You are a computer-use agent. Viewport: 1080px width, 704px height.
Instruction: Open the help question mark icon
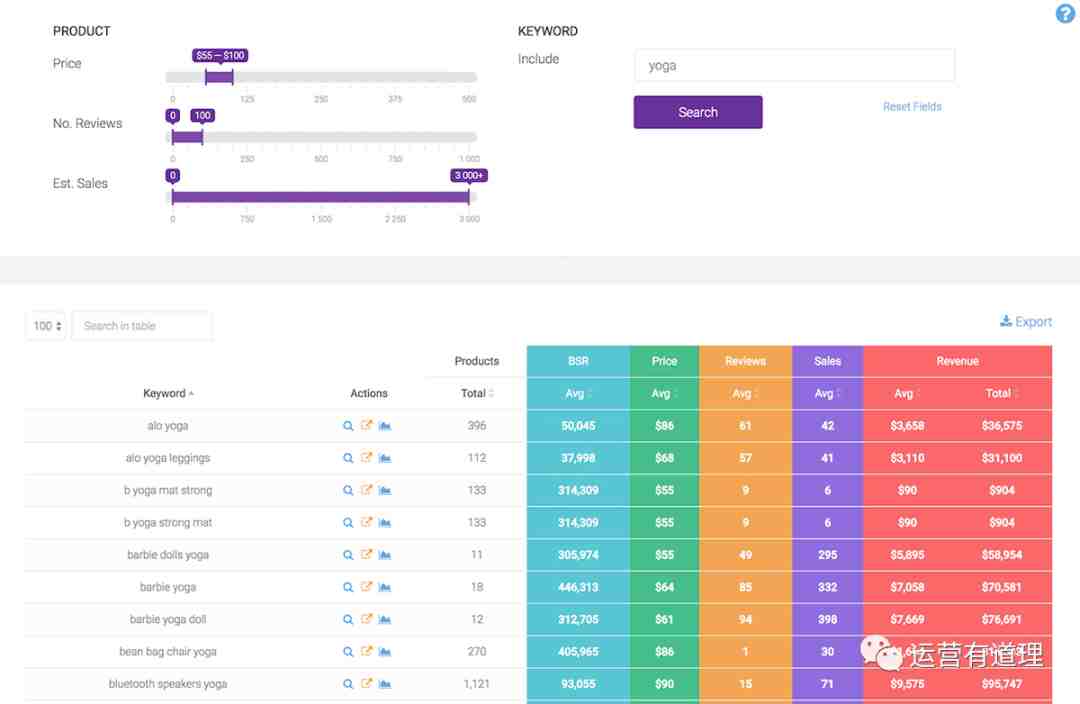click(x=1065, y=13)
